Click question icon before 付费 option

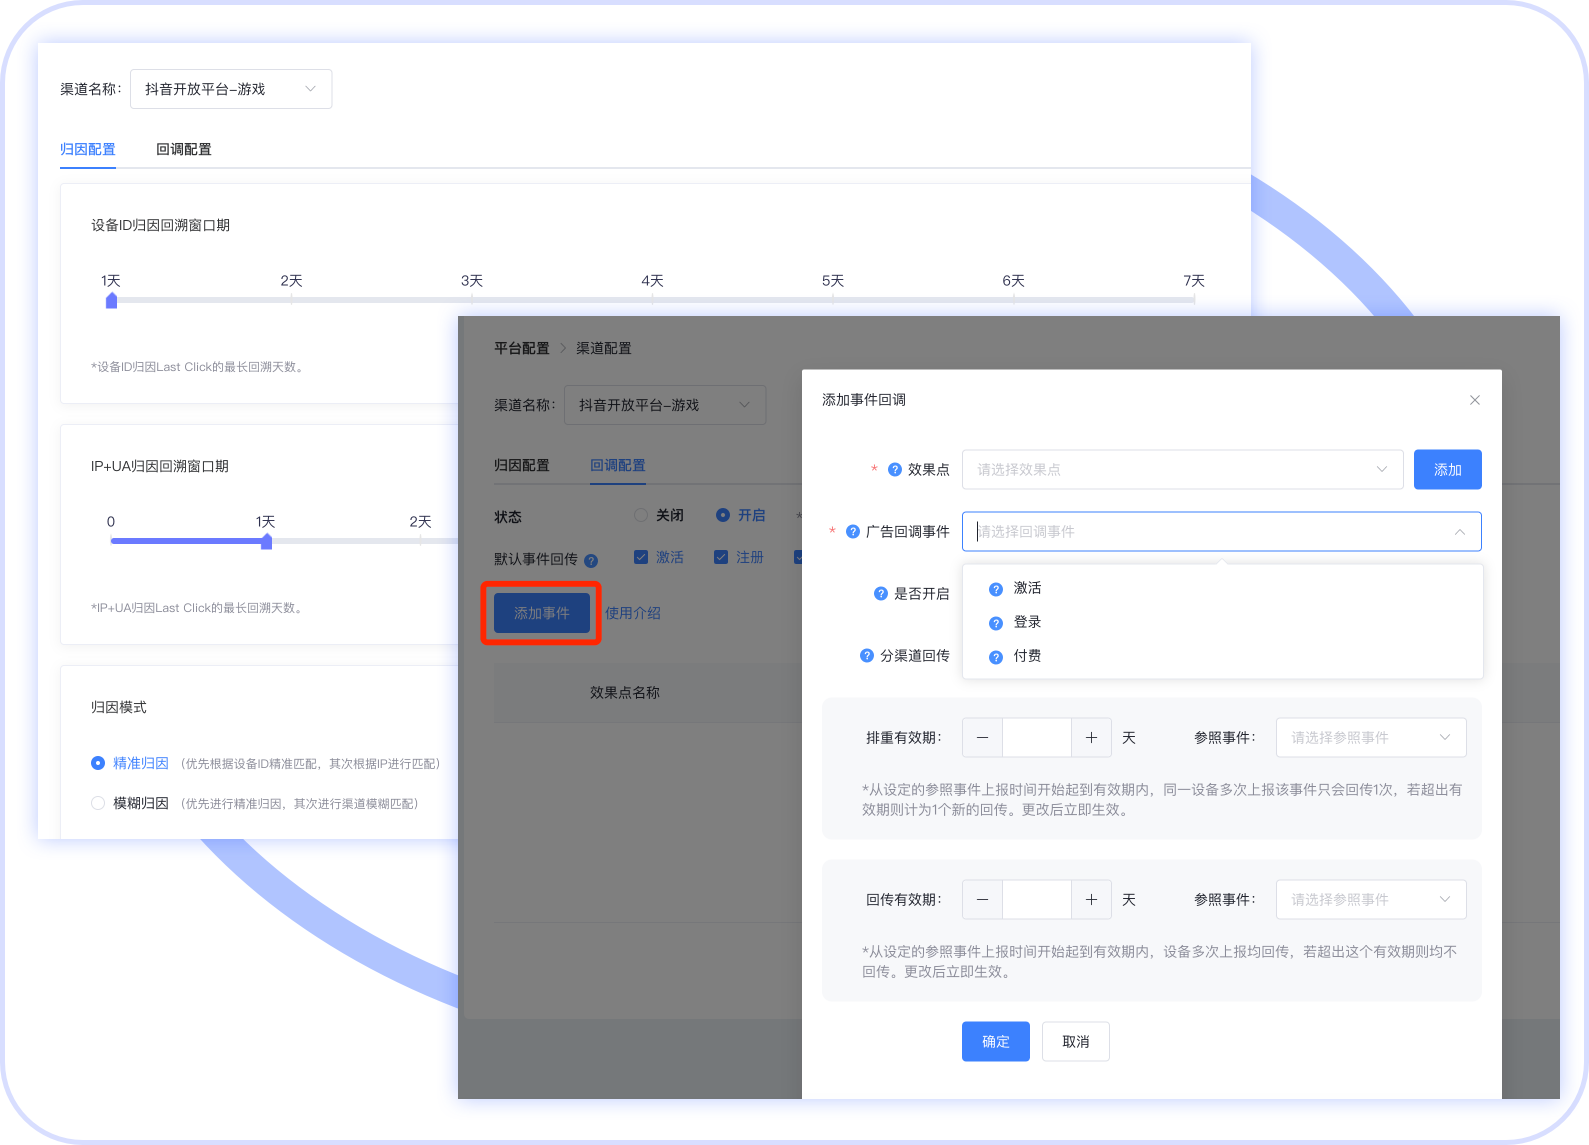click(996, 657)
